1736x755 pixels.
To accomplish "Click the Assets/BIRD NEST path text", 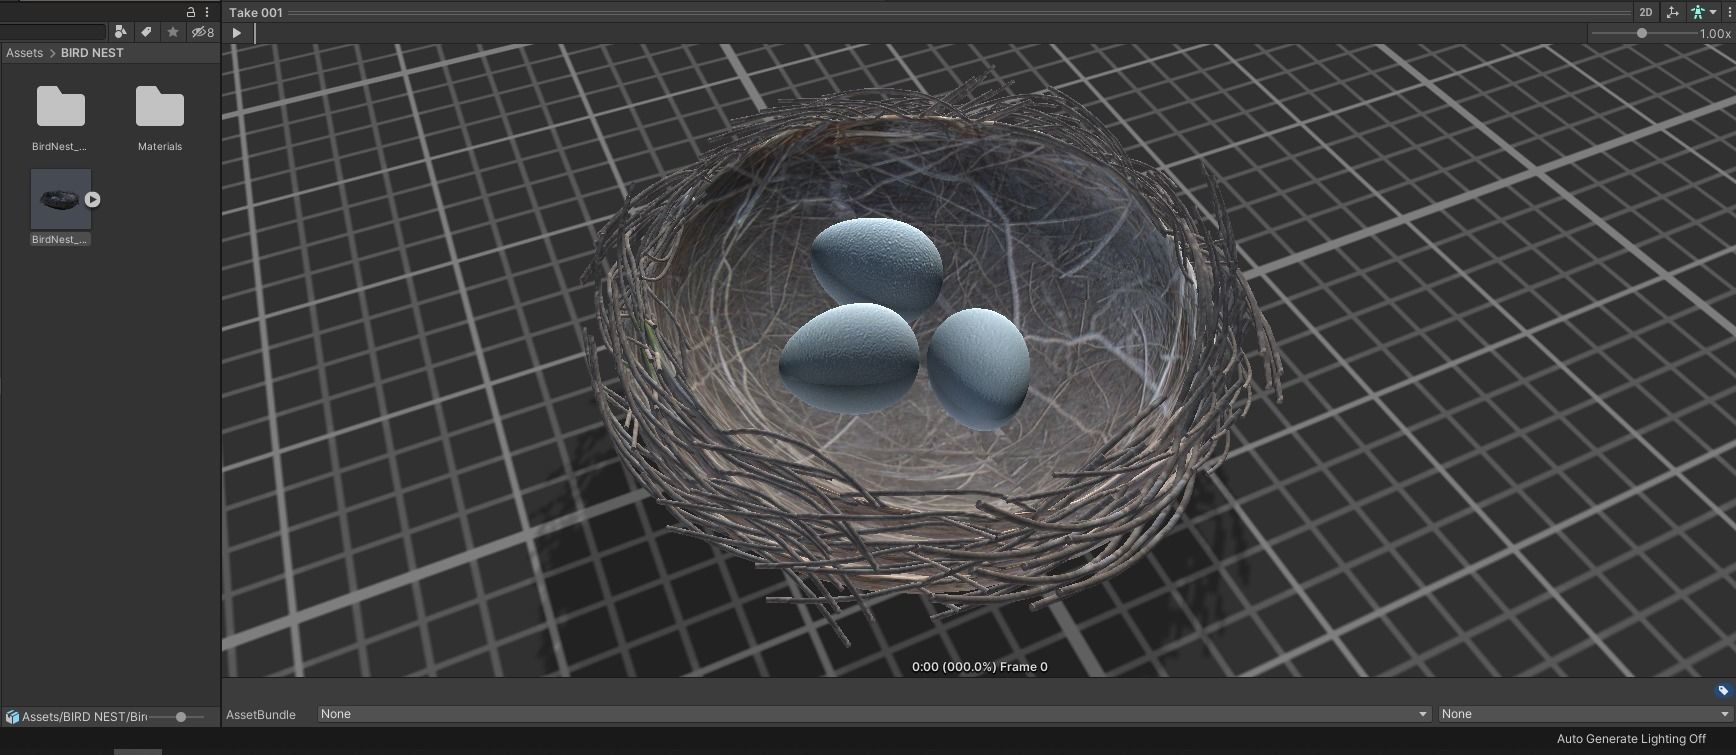I will (x=84, y=717).
